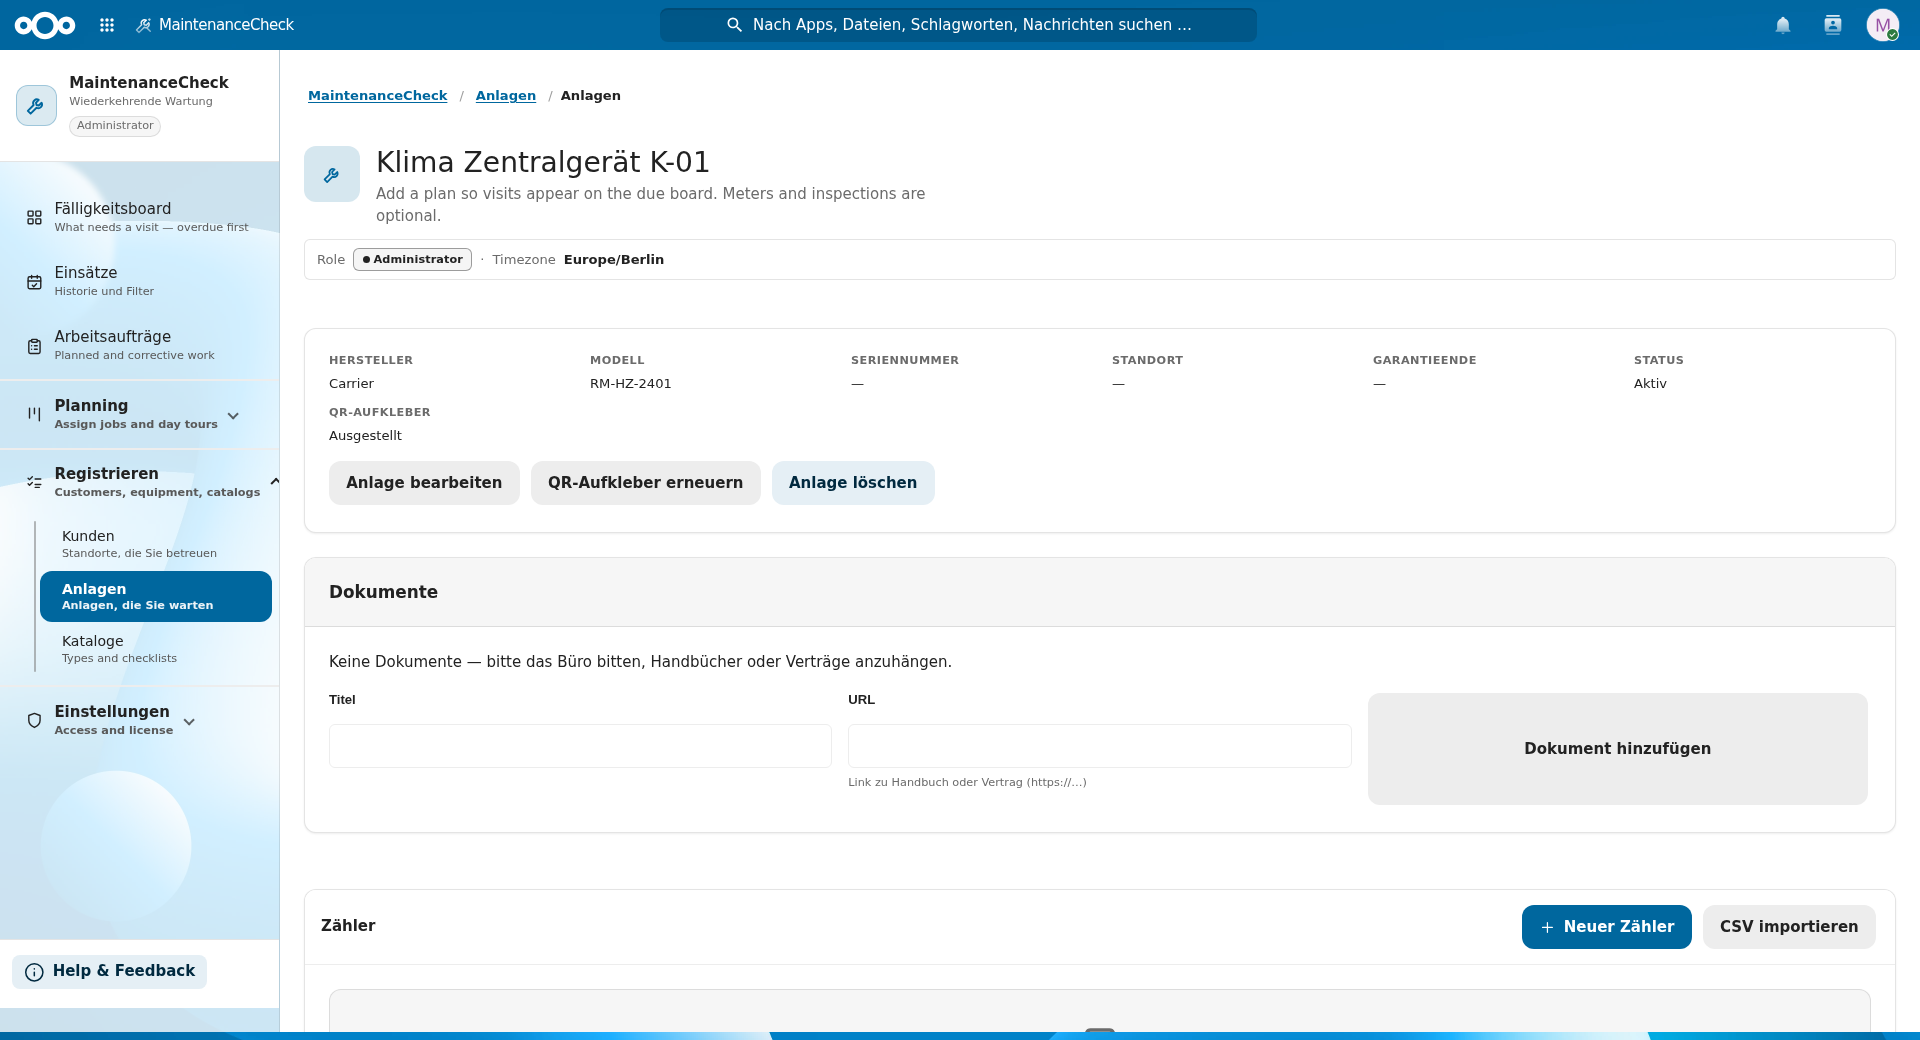Click Dokument hinzufügen

coord(1618,749)
